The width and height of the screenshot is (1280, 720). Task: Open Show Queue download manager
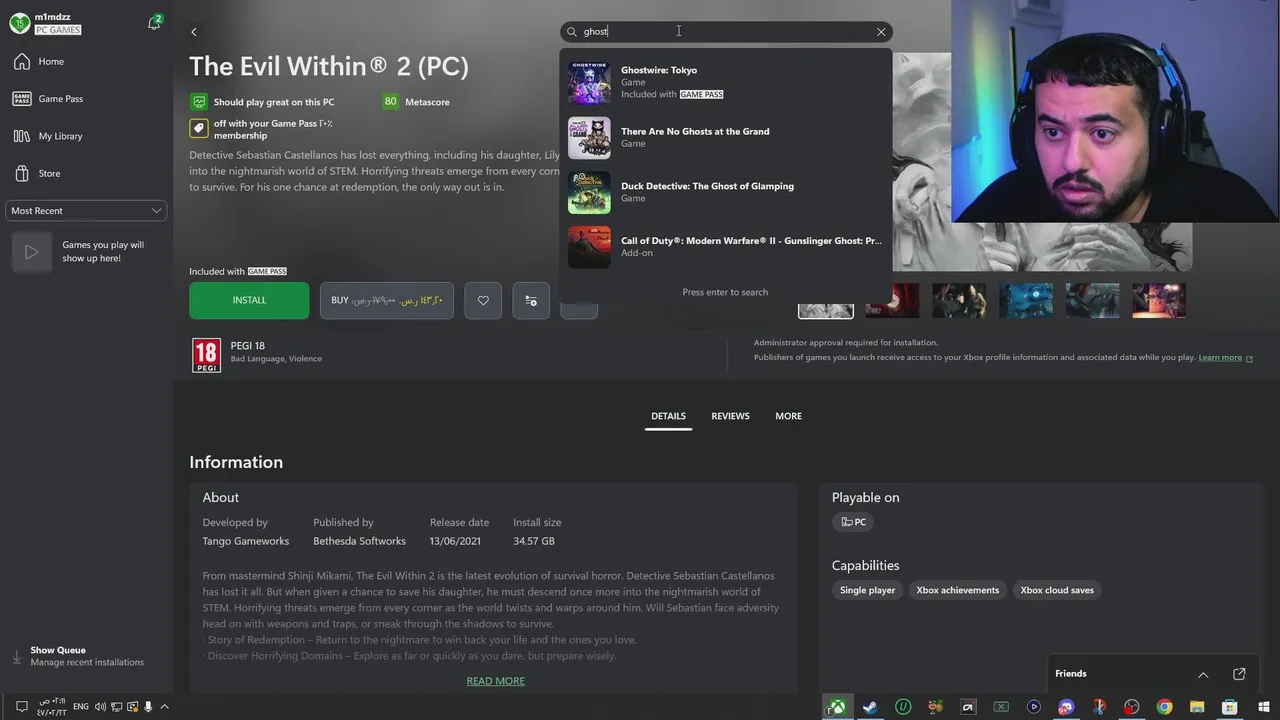(86, 656)
